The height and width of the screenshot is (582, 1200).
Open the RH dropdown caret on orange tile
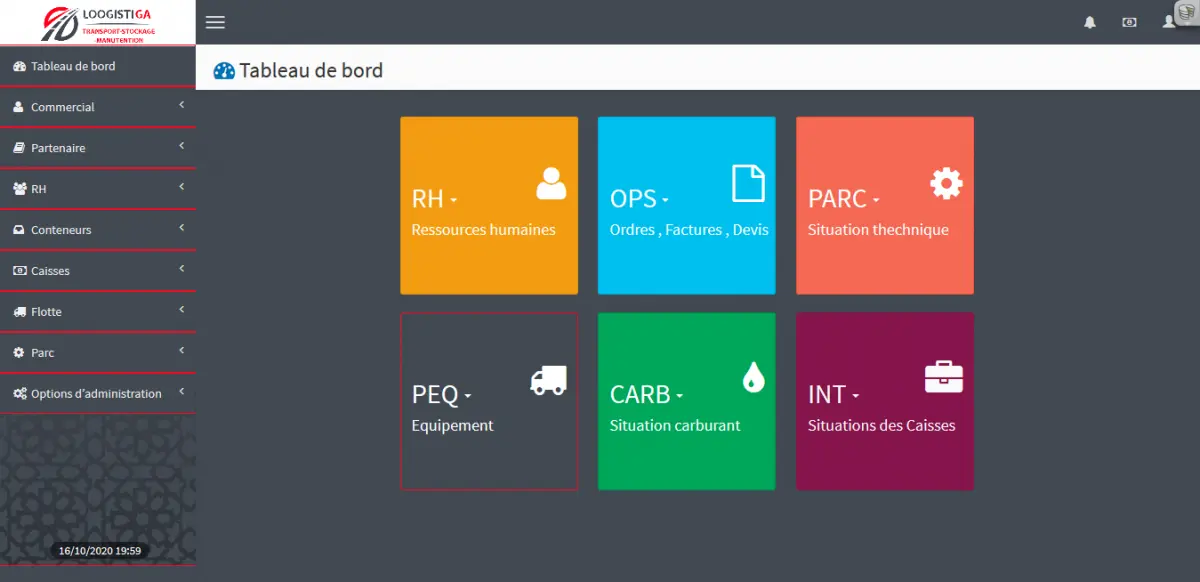pos(453,200)
